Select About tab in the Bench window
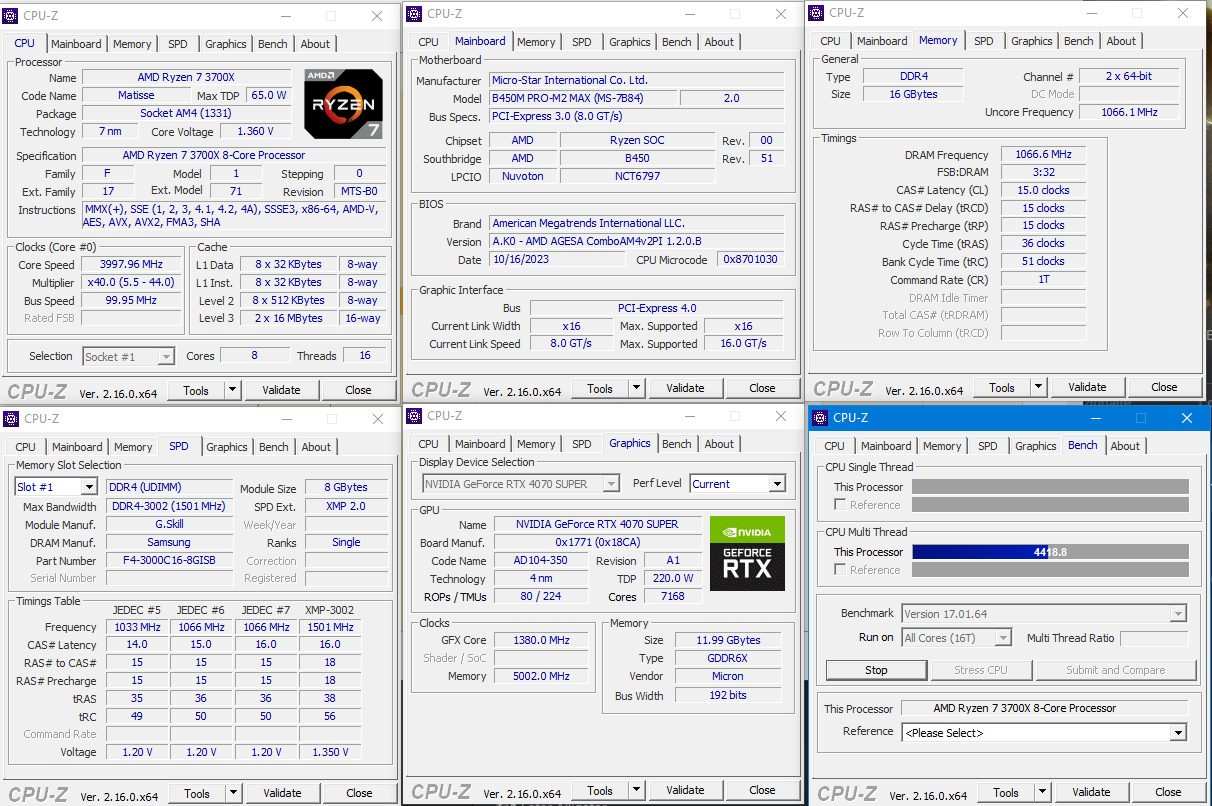 point(1125,446)
